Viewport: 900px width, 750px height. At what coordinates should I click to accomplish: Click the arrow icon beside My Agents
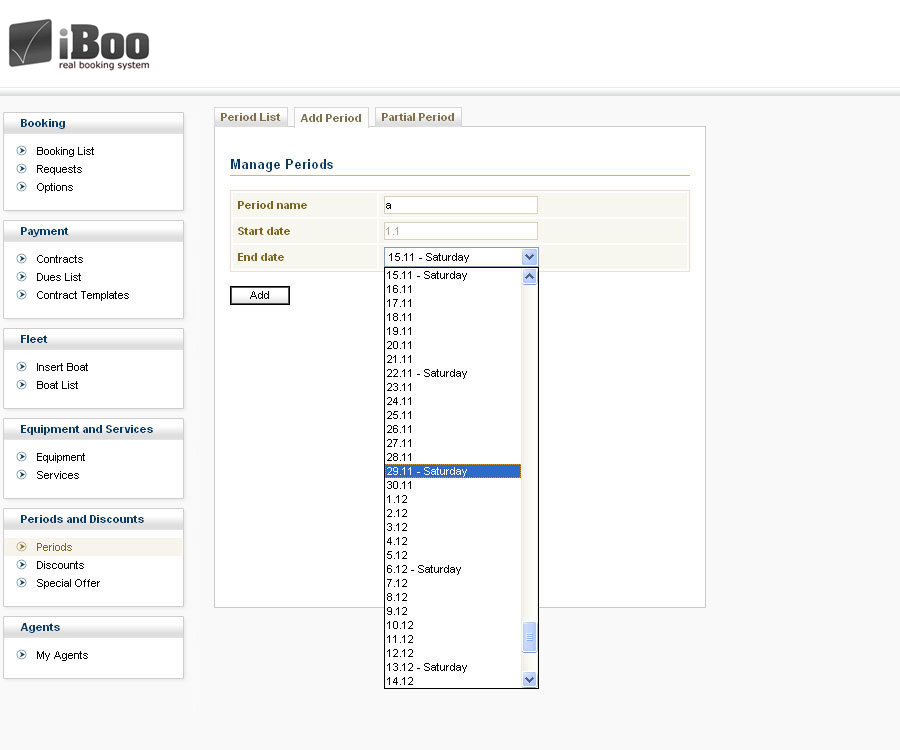click(x=22, y=655)
